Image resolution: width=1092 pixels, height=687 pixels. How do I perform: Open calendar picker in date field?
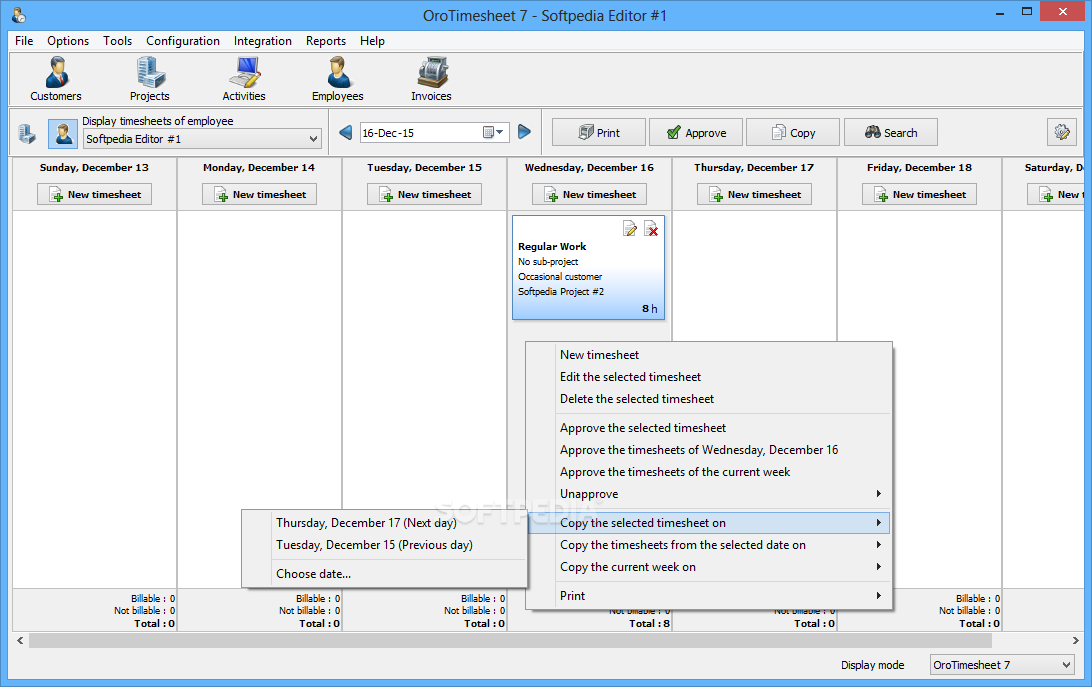494,132
